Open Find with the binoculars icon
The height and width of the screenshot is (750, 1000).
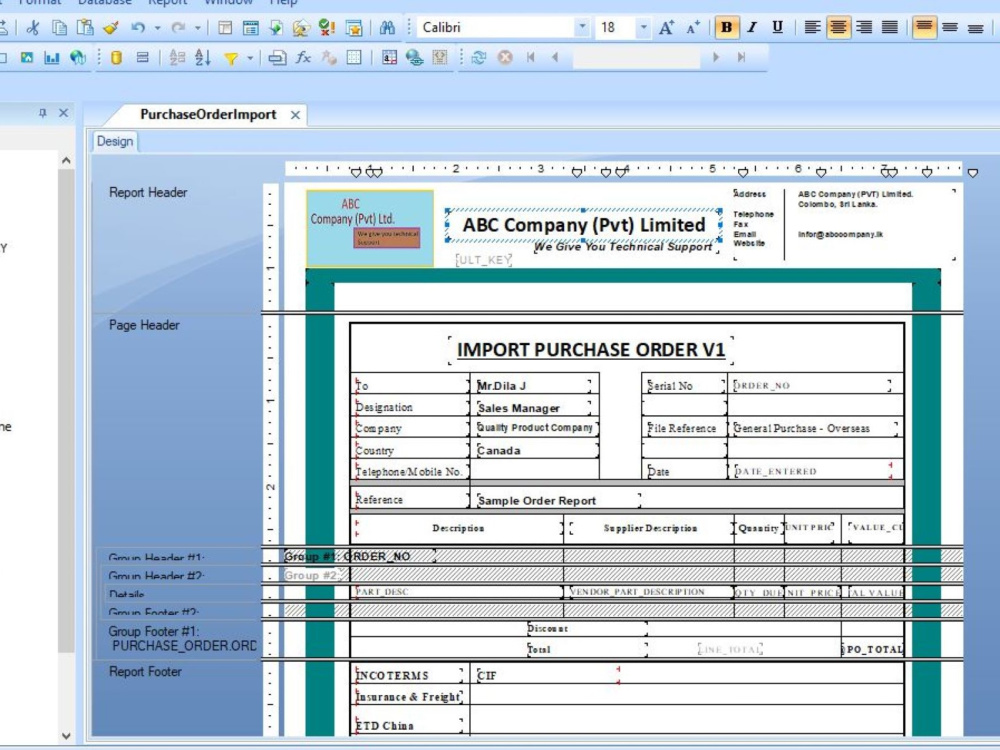pos(387,27)
